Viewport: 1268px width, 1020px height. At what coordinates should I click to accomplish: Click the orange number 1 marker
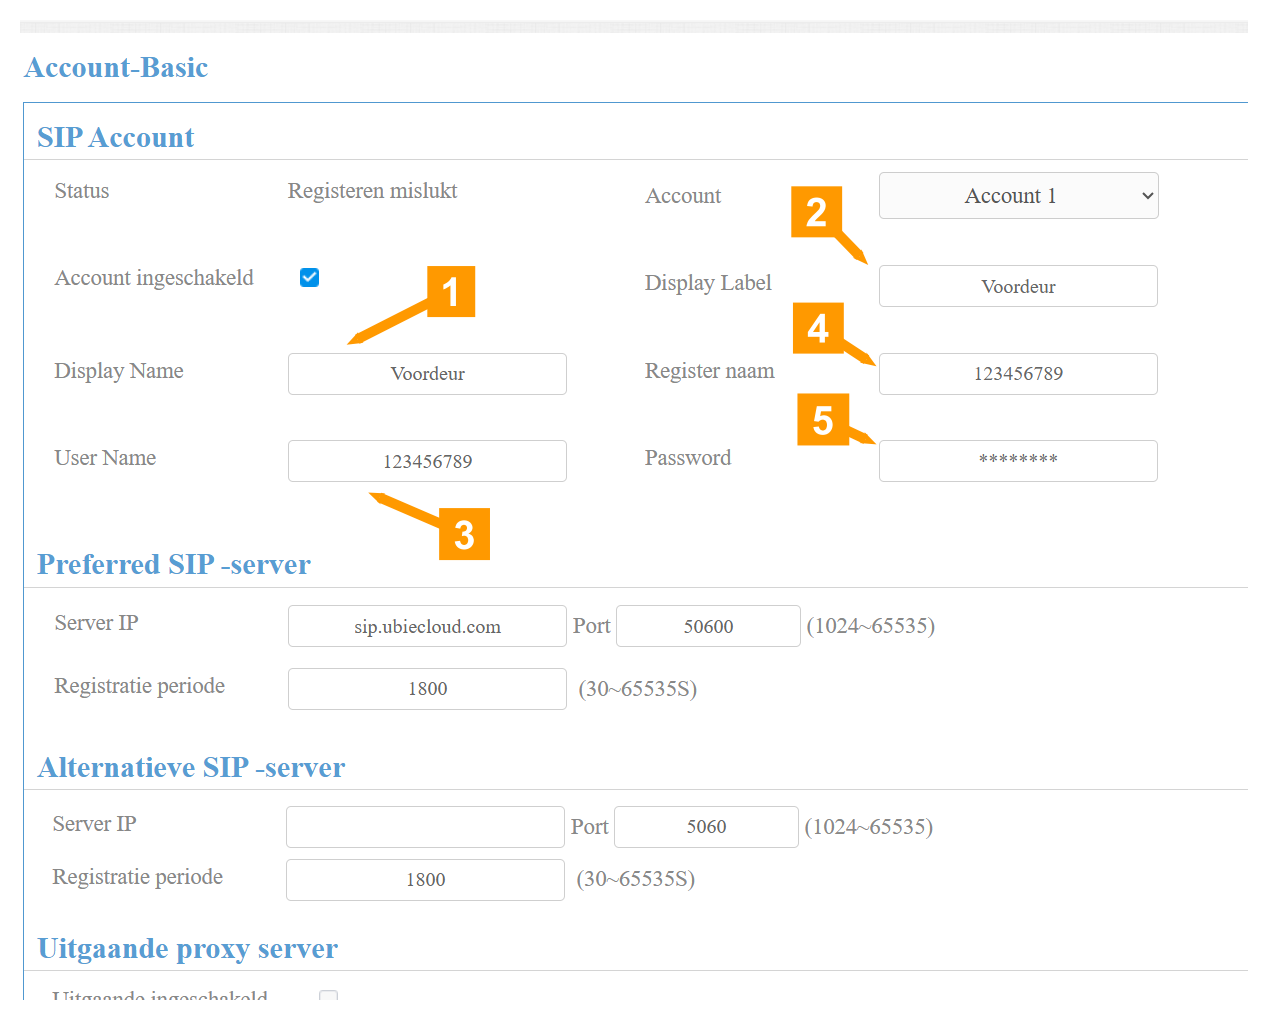pyautogui.click(x=450, y=292)
